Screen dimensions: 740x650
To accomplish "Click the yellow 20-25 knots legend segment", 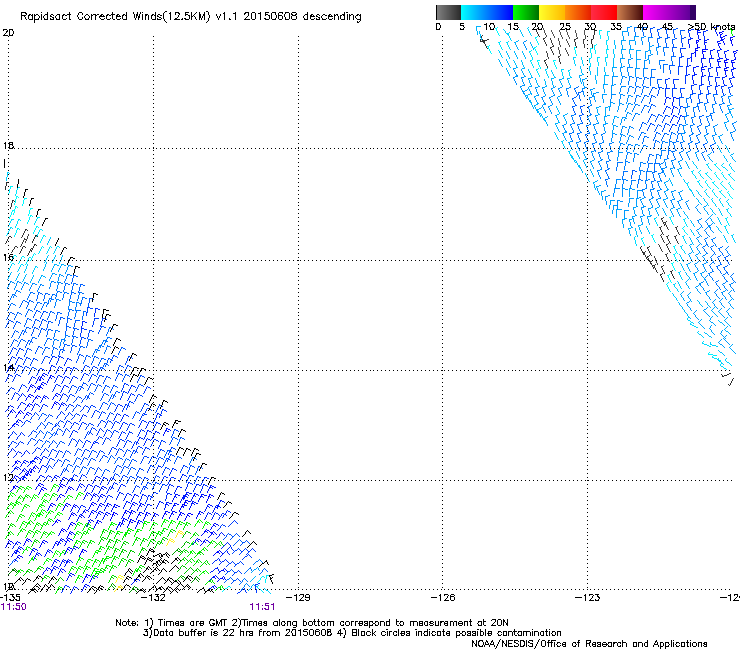I will point(552,12).
